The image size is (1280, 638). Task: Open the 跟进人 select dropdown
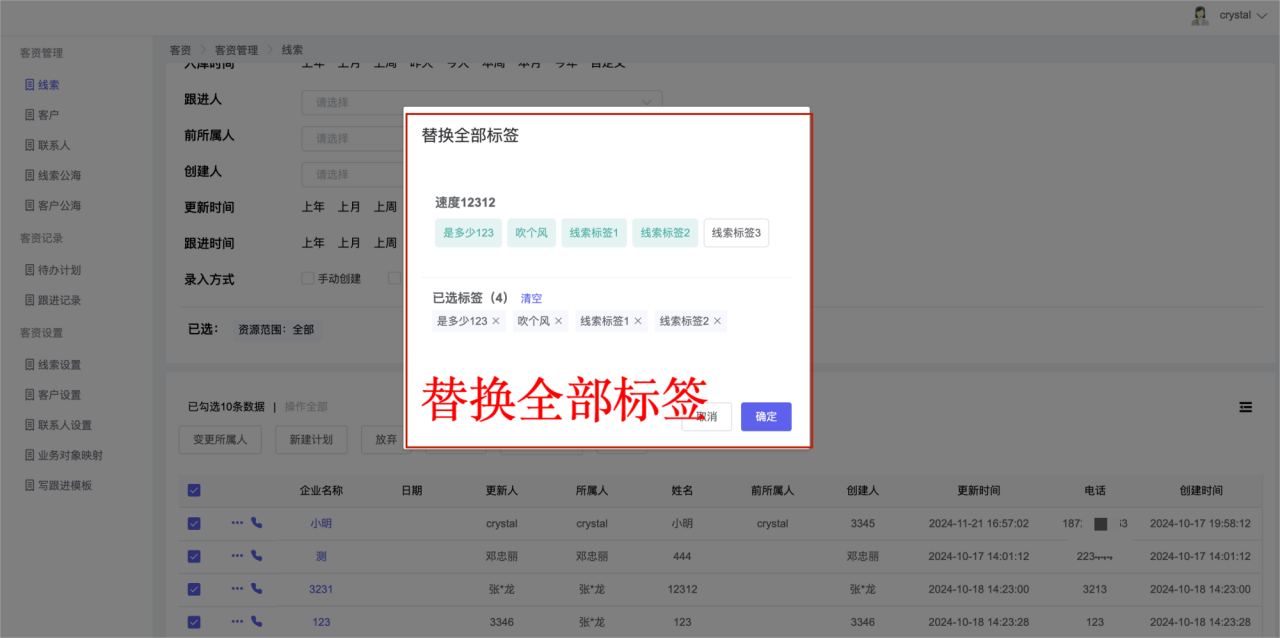tap(482, 101)
